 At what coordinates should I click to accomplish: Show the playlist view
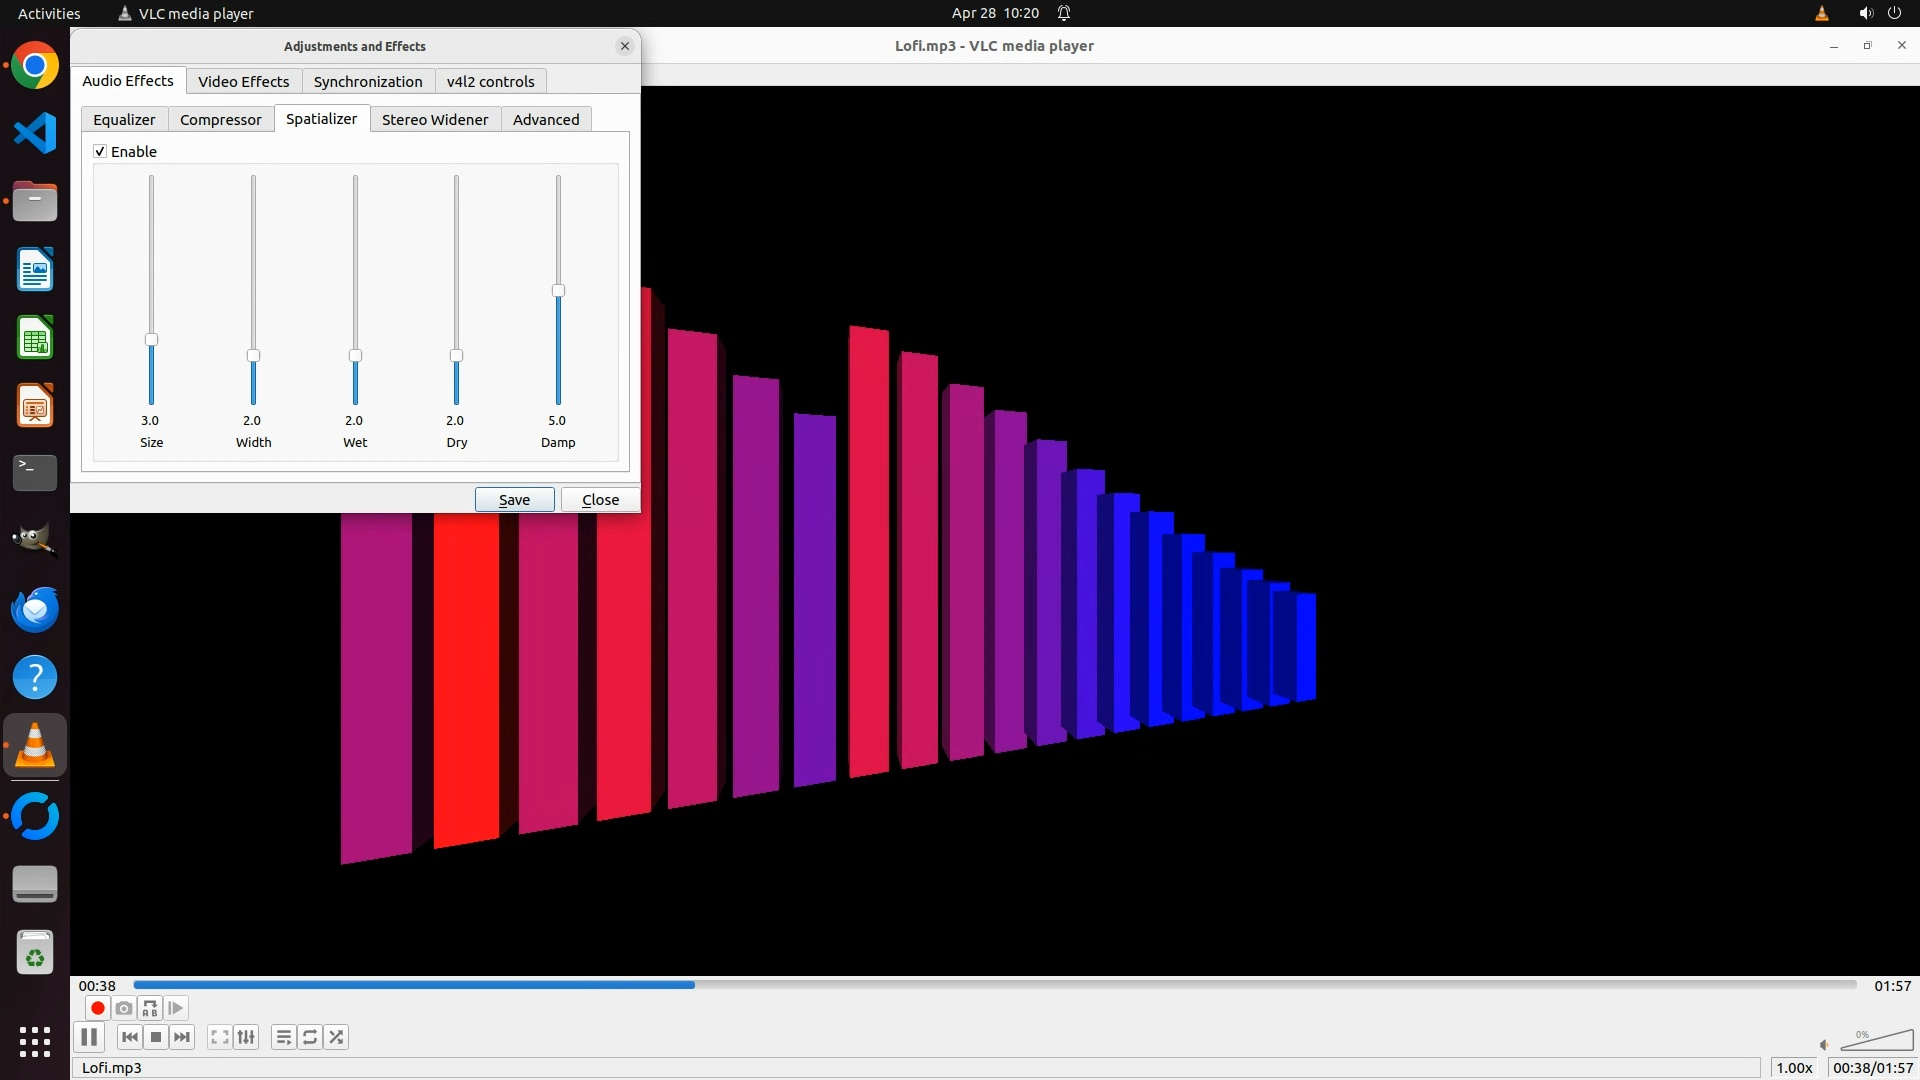pos(284,1037)
